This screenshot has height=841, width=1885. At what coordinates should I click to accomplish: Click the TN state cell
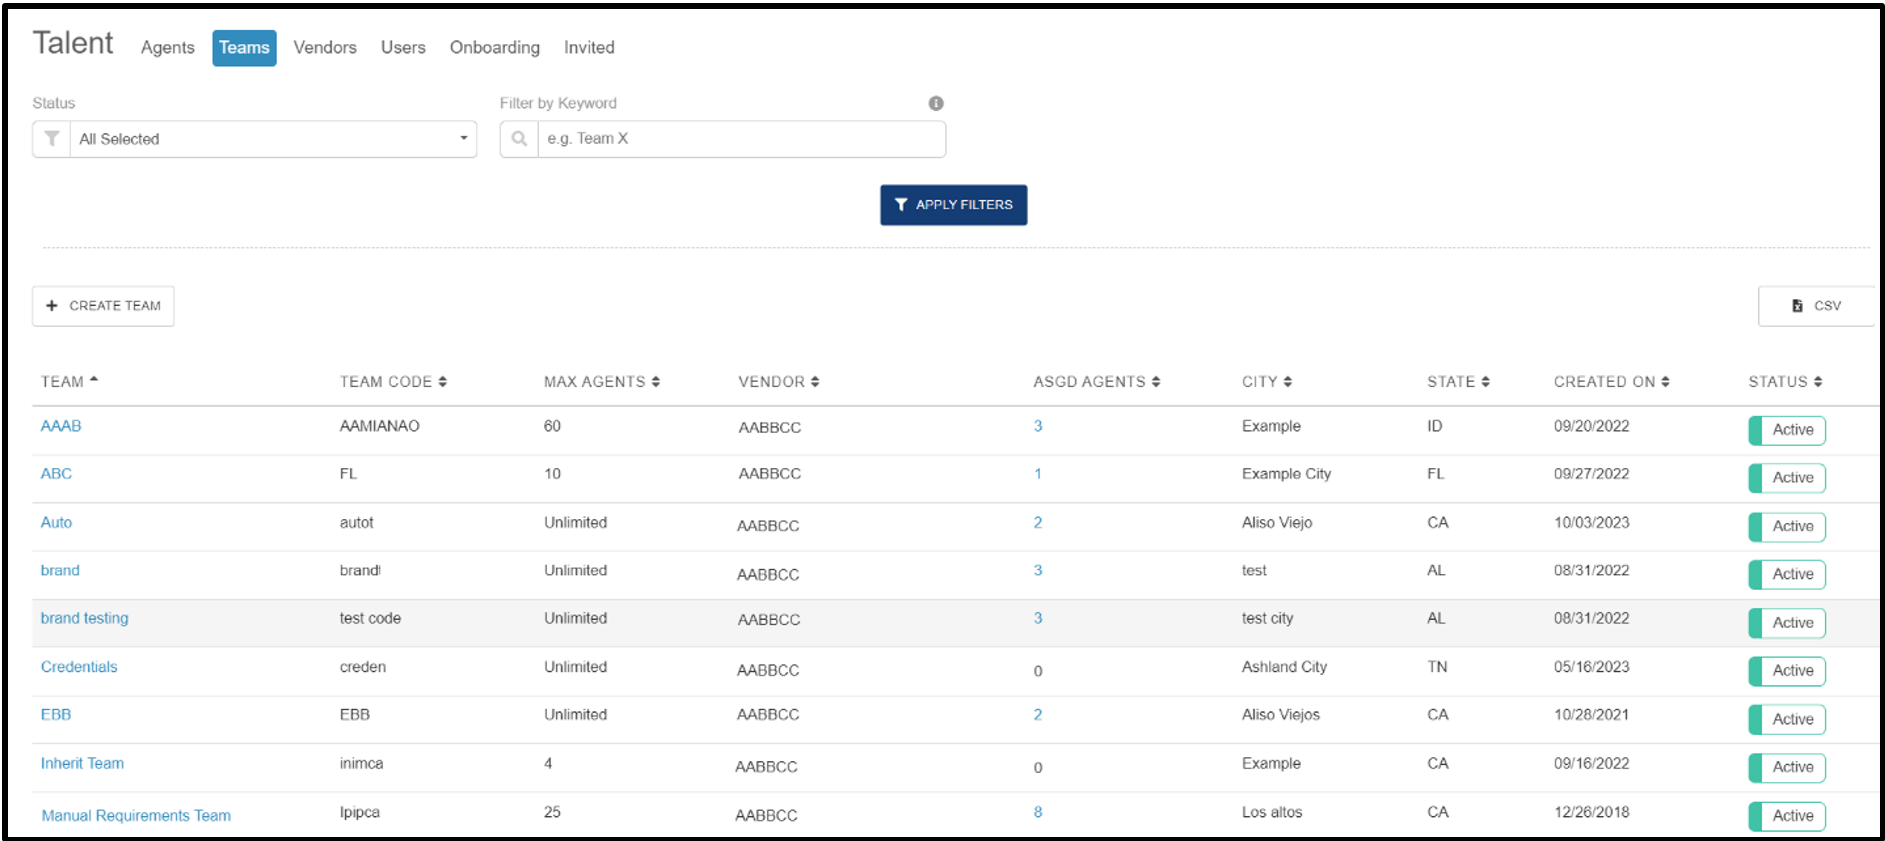click(x=1437, y=667)
